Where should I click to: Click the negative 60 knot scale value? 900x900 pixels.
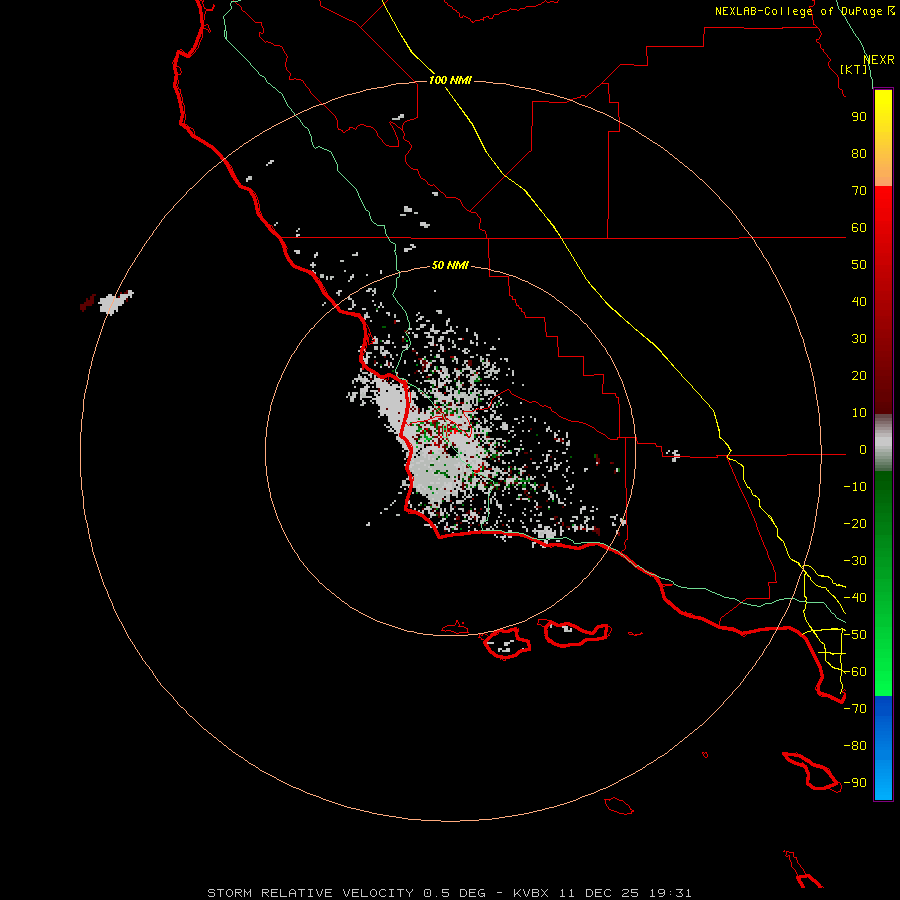[x=855, y=672]
